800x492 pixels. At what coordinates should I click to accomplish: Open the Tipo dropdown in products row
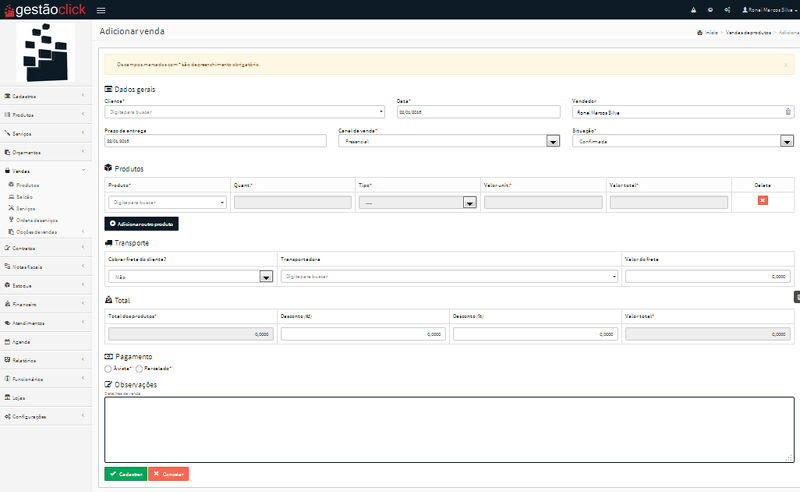click(418, 202)
